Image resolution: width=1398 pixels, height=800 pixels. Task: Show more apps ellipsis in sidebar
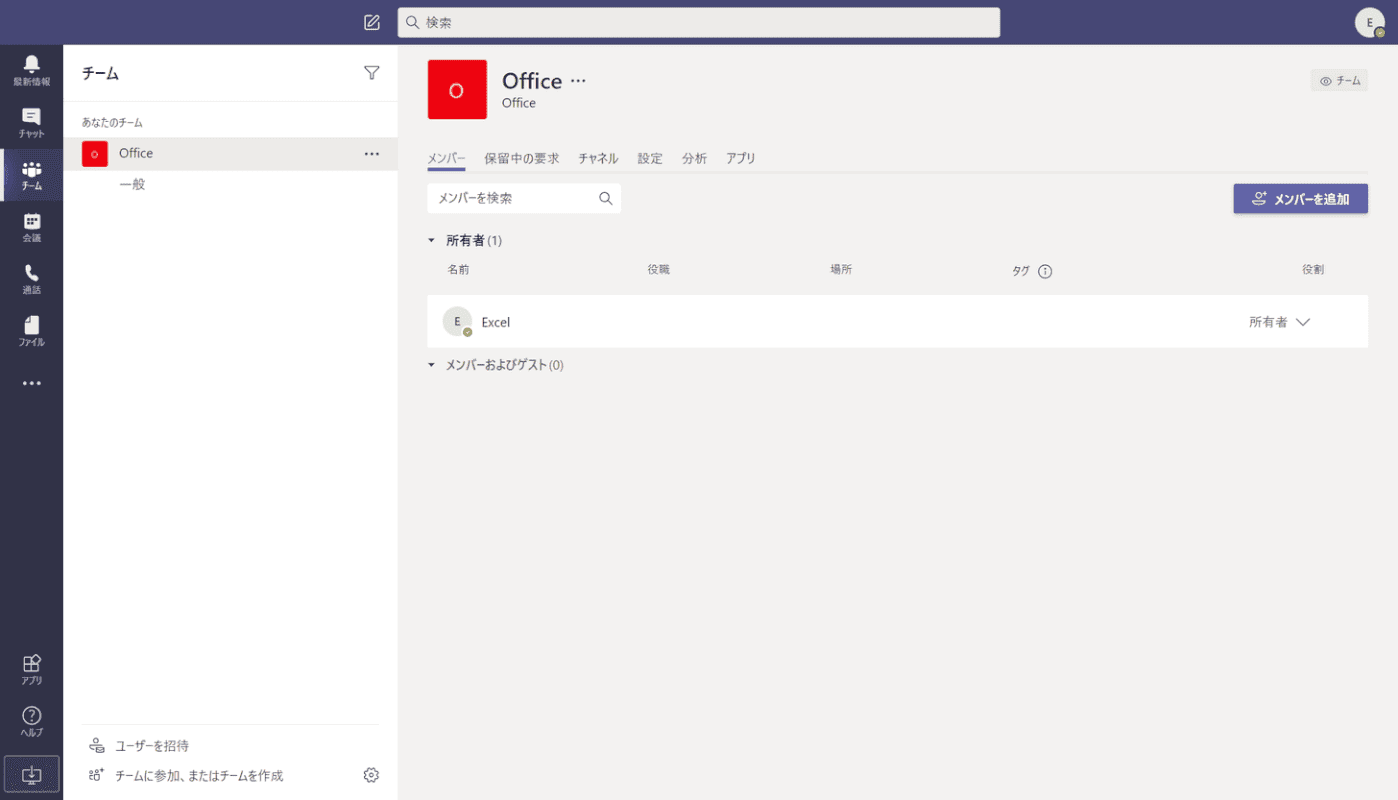(31, 383)
